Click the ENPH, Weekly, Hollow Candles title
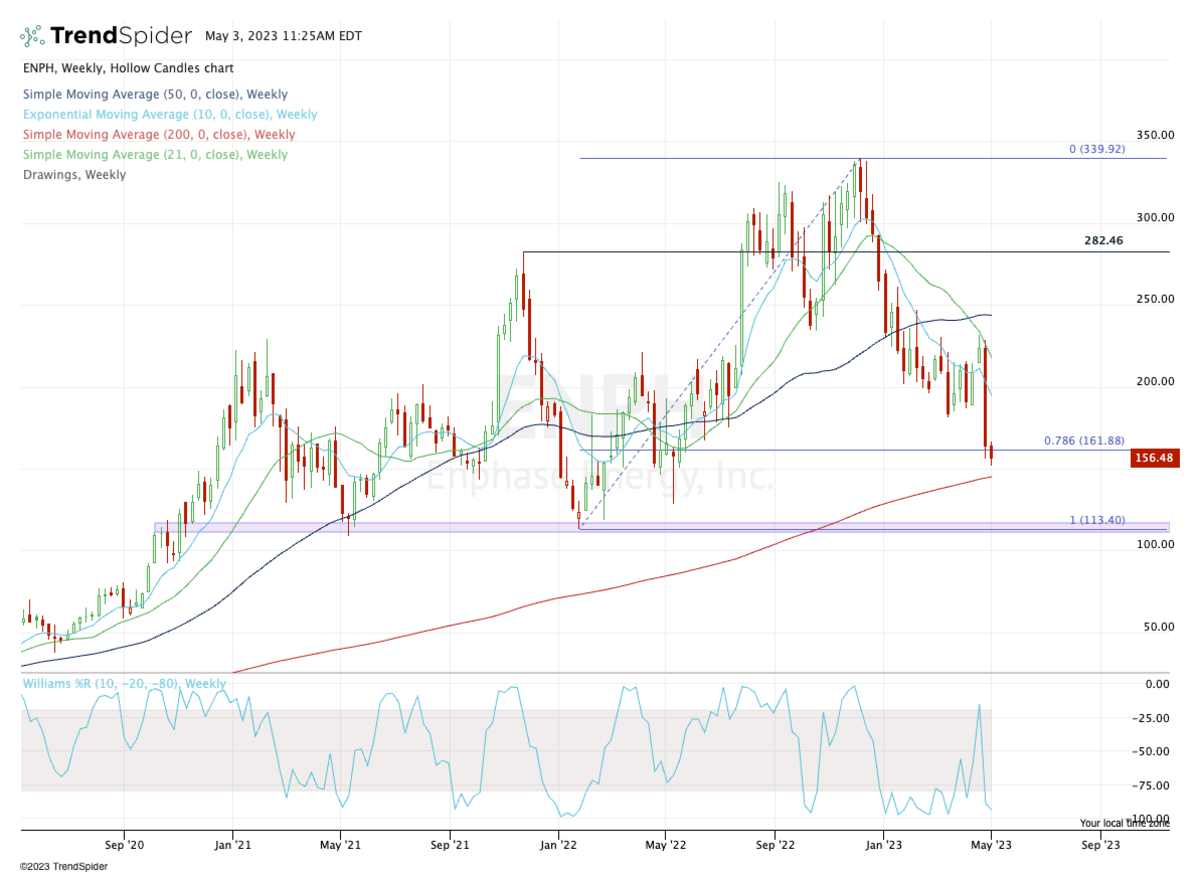 (x=128, y=68)
